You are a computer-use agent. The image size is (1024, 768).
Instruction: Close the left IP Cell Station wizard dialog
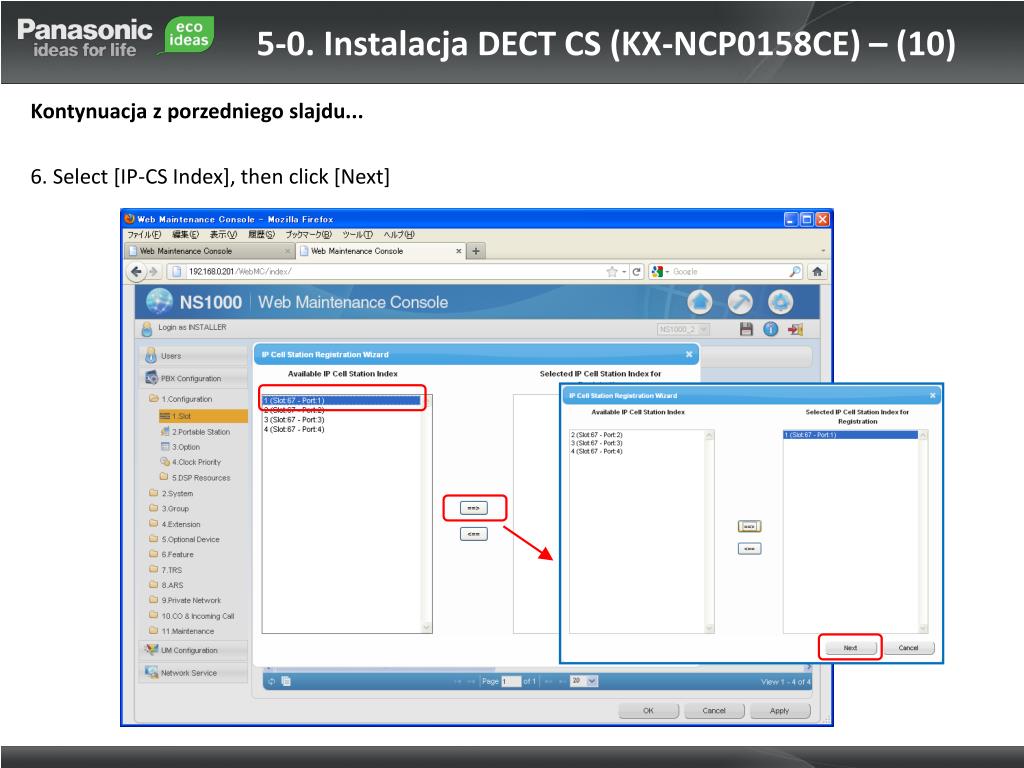[x=689, y=355]
